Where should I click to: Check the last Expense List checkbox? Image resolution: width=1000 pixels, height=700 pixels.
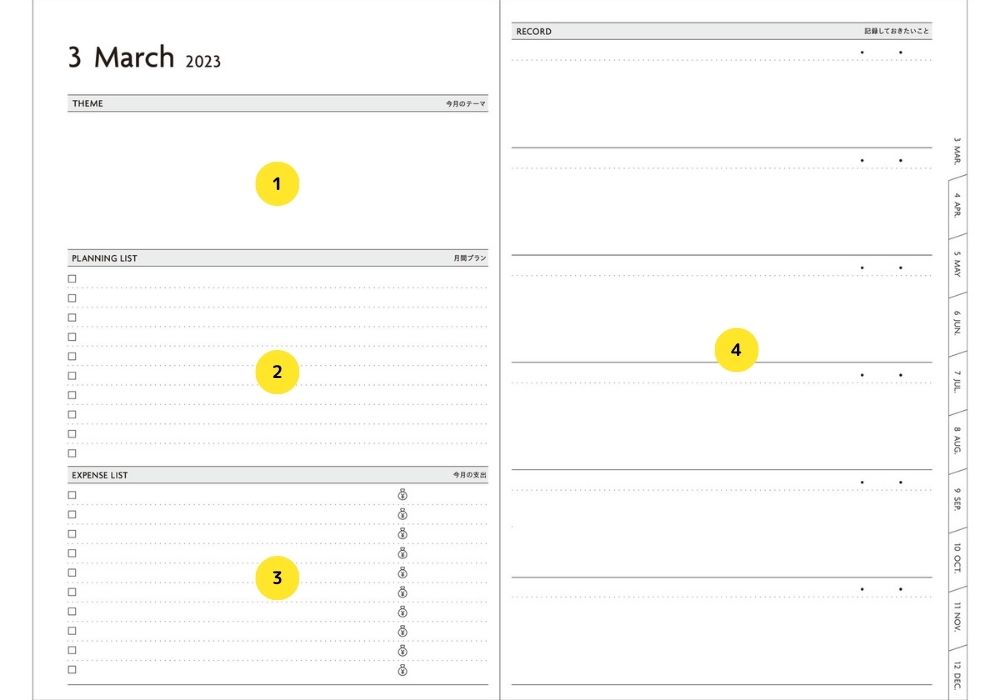(x=72, y=669)
